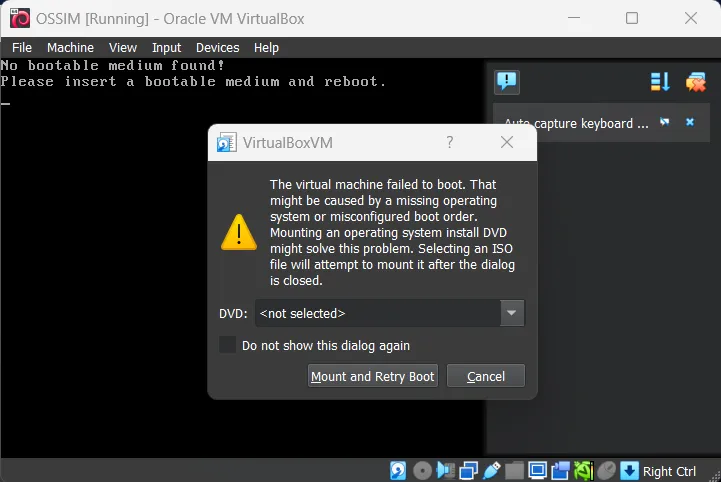This screenshot has height=482, width=721.
Task: Click the hard disk activity status icon
Action: click(x=398, y=471)
